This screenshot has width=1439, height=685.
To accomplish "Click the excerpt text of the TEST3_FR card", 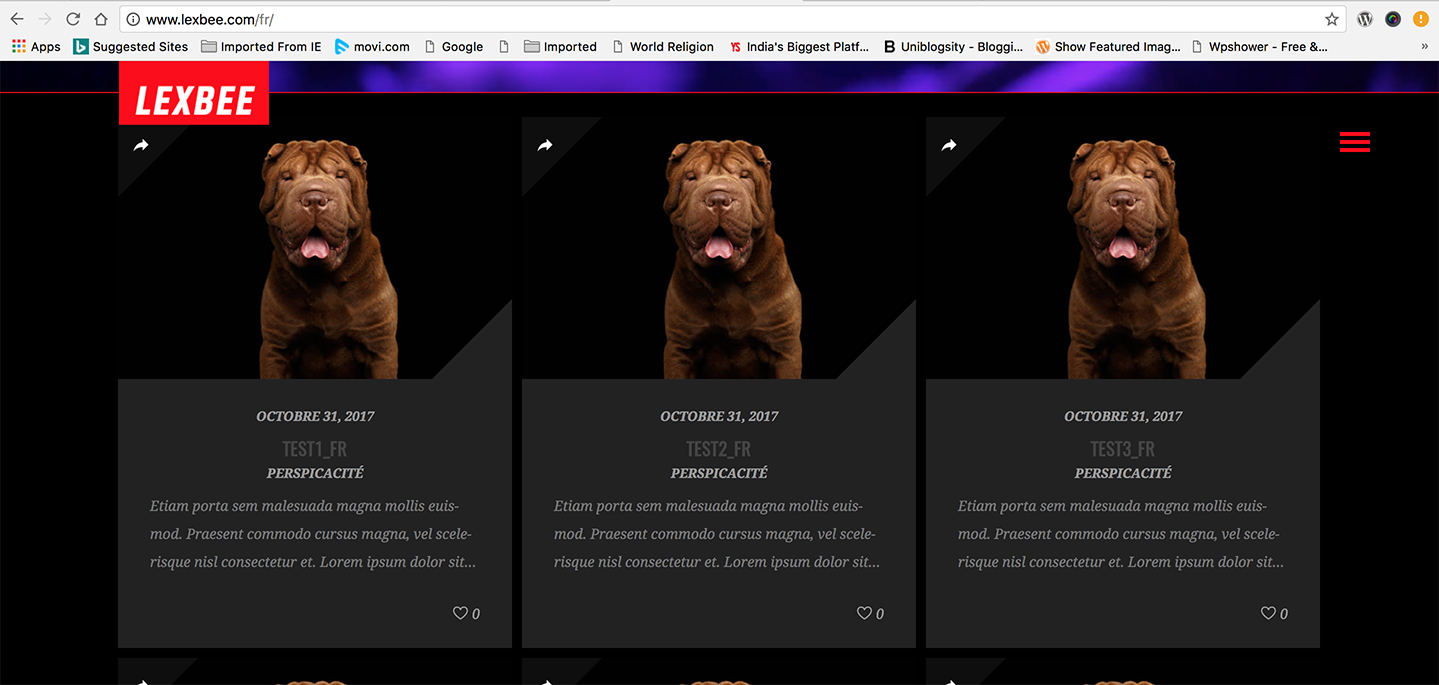I will click(1121, 534).
